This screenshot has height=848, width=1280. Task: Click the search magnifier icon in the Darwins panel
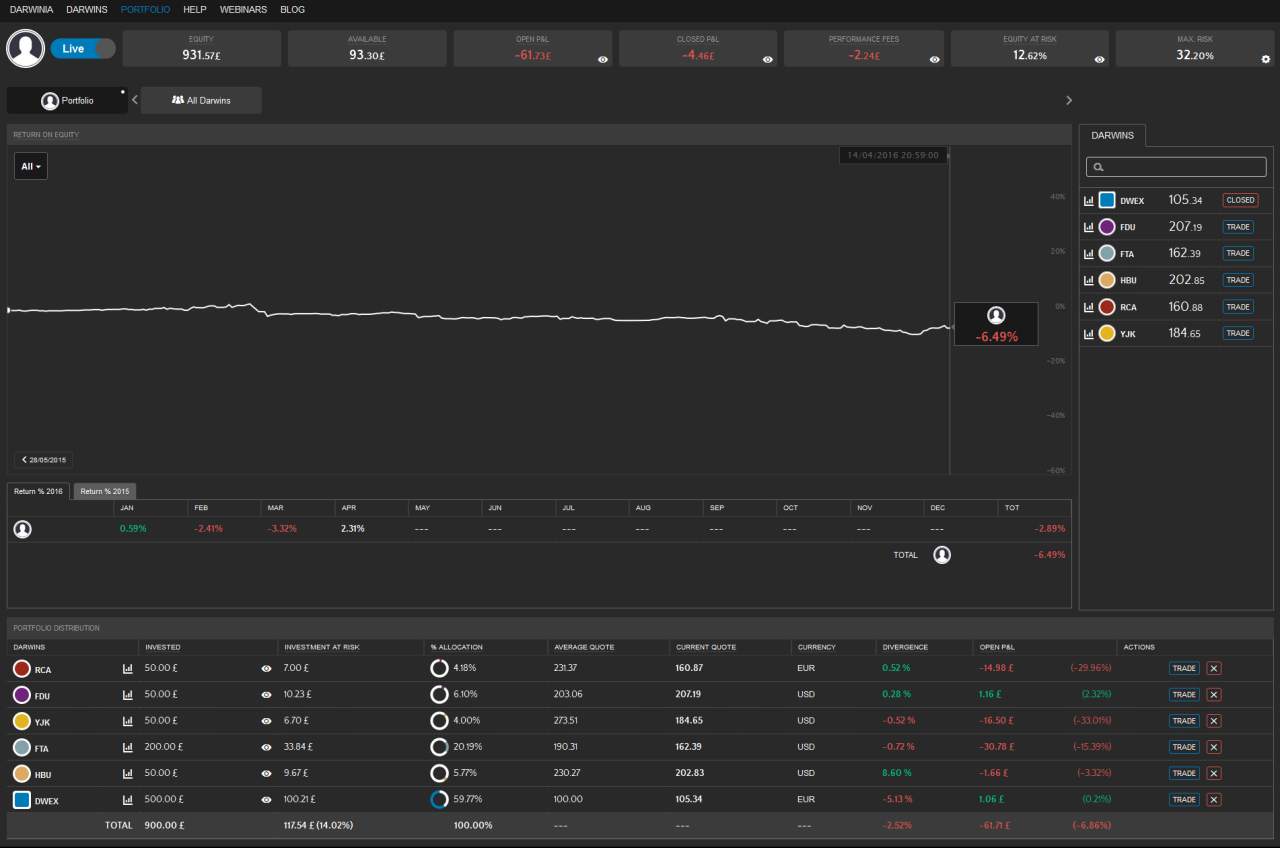[1098, 168]
